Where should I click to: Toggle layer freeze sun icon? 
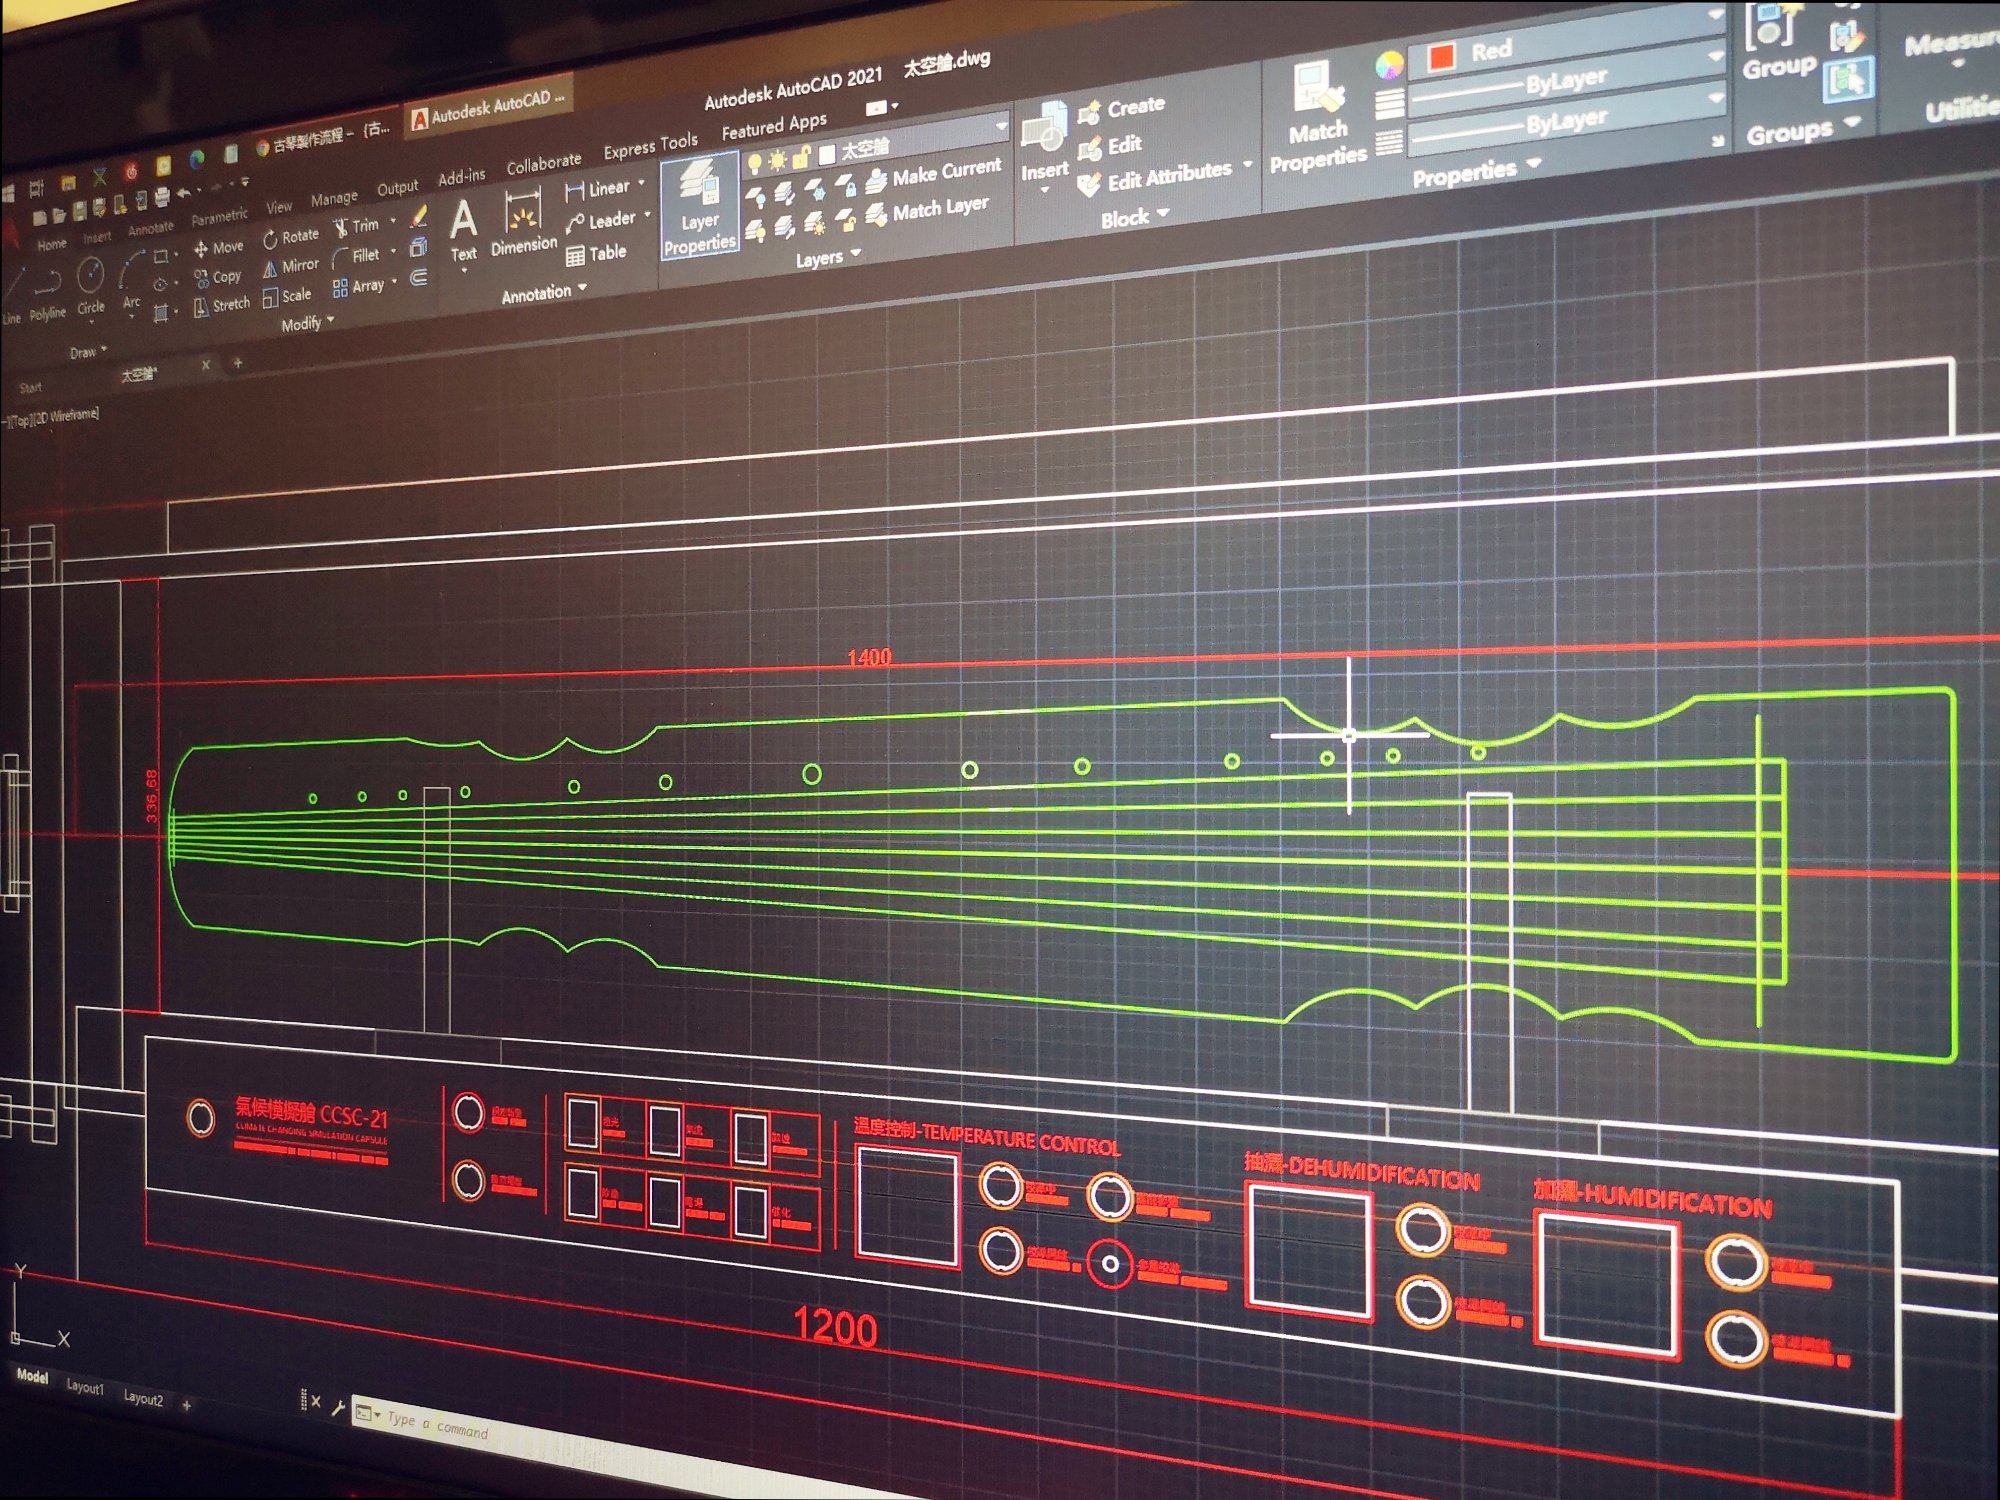tap(777, 159)
